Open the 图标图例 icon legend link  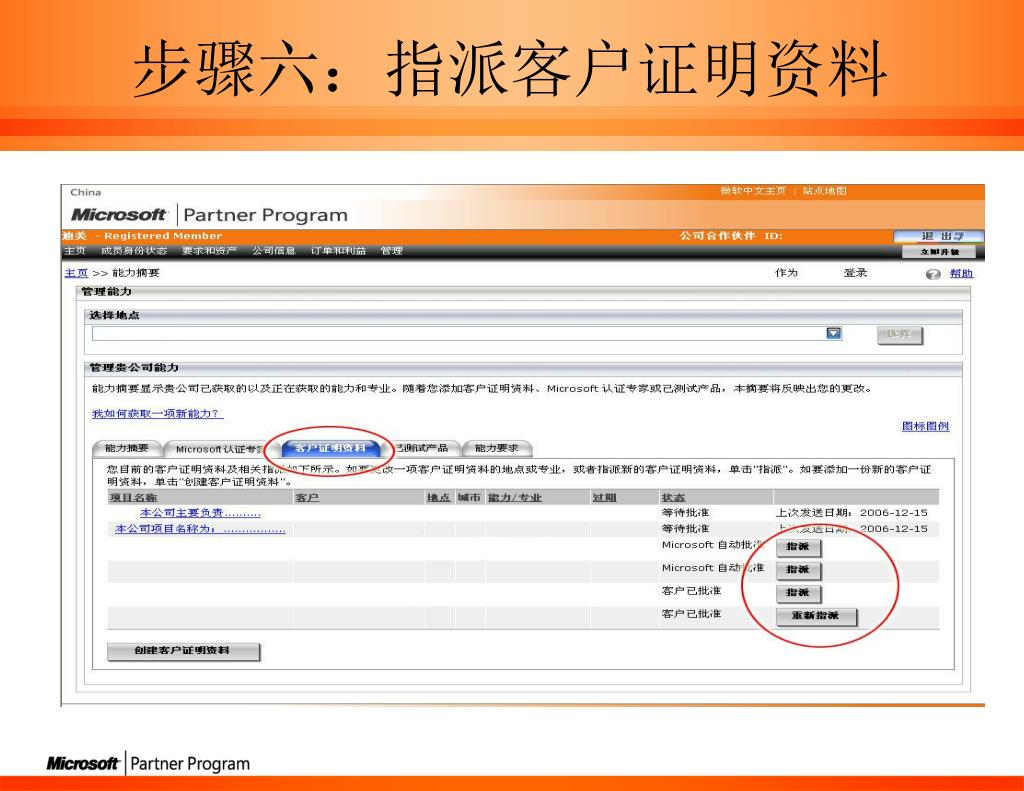[925, 426]
